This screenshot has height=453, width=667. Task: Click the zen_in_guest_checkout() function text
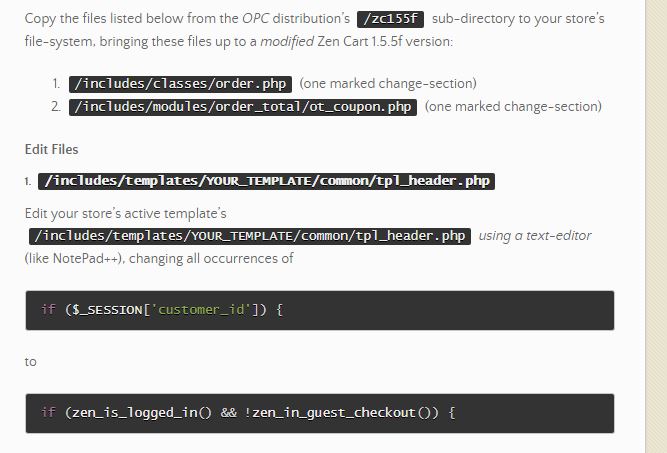(345, 413)
